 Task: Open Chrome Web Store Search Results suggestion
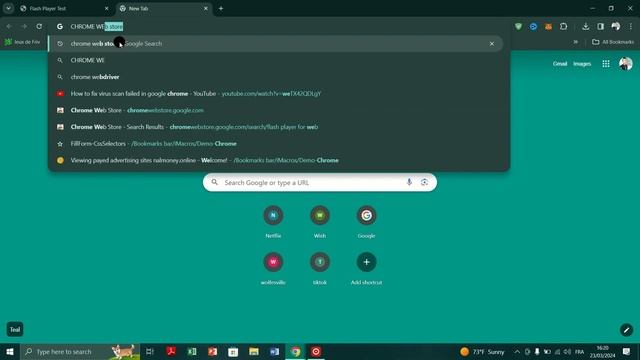279,127
